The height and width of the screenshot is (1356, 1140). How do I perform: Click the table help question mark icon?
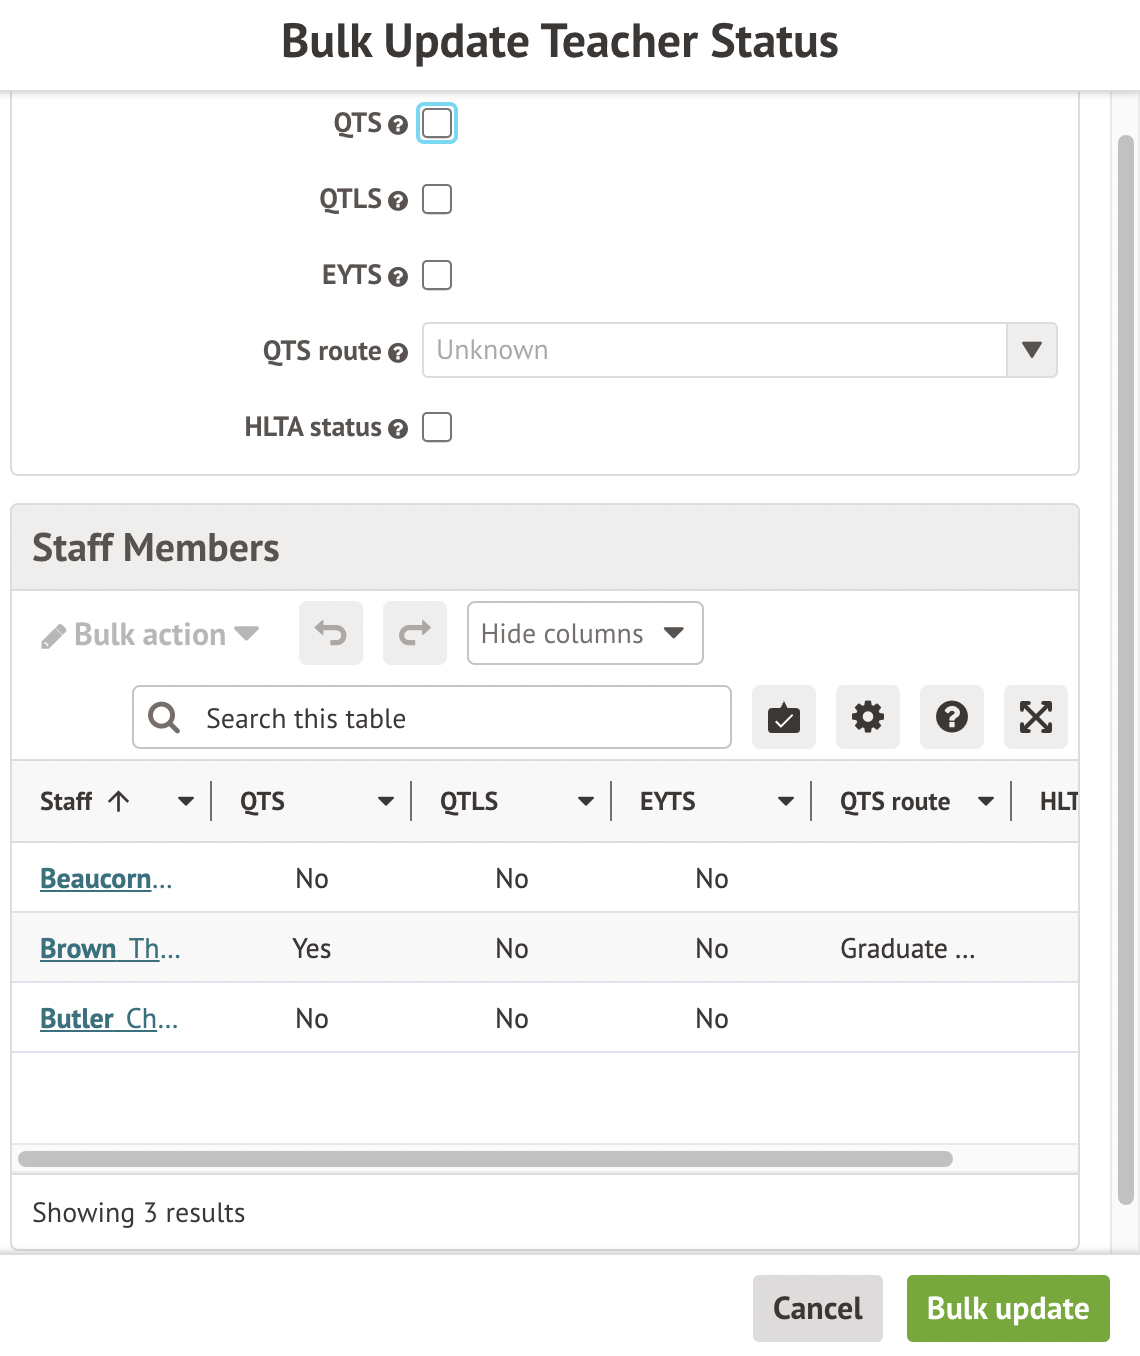click(x=952, y=717)
